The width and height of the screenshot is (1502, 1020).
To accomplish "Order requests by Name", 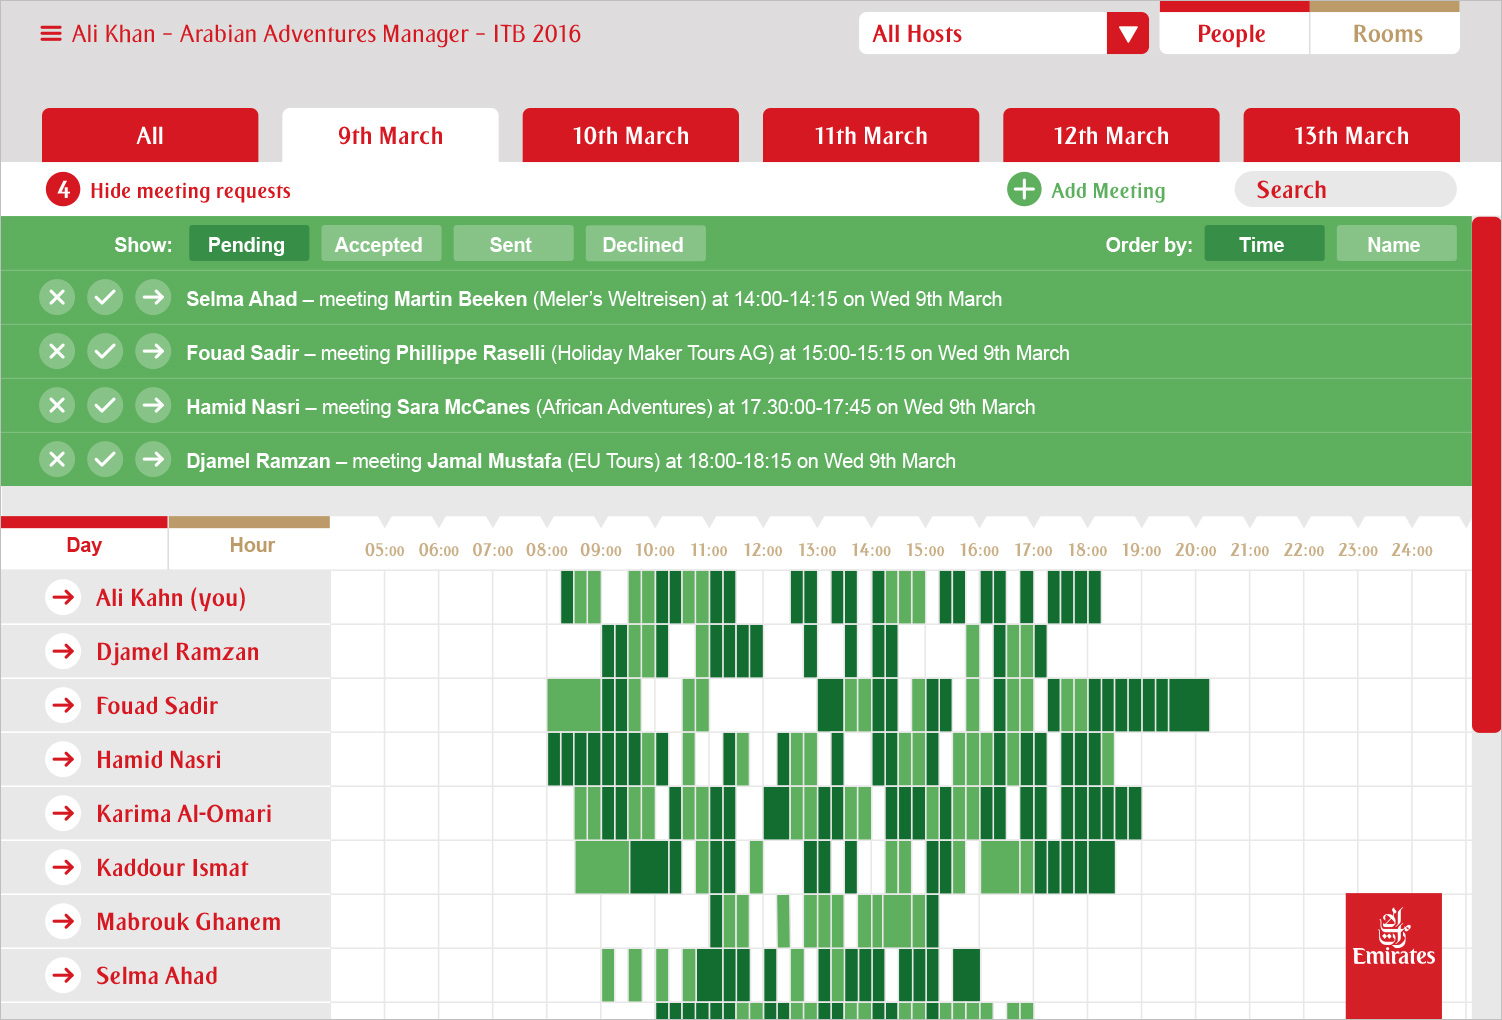I will click(x=1394, y=244).
